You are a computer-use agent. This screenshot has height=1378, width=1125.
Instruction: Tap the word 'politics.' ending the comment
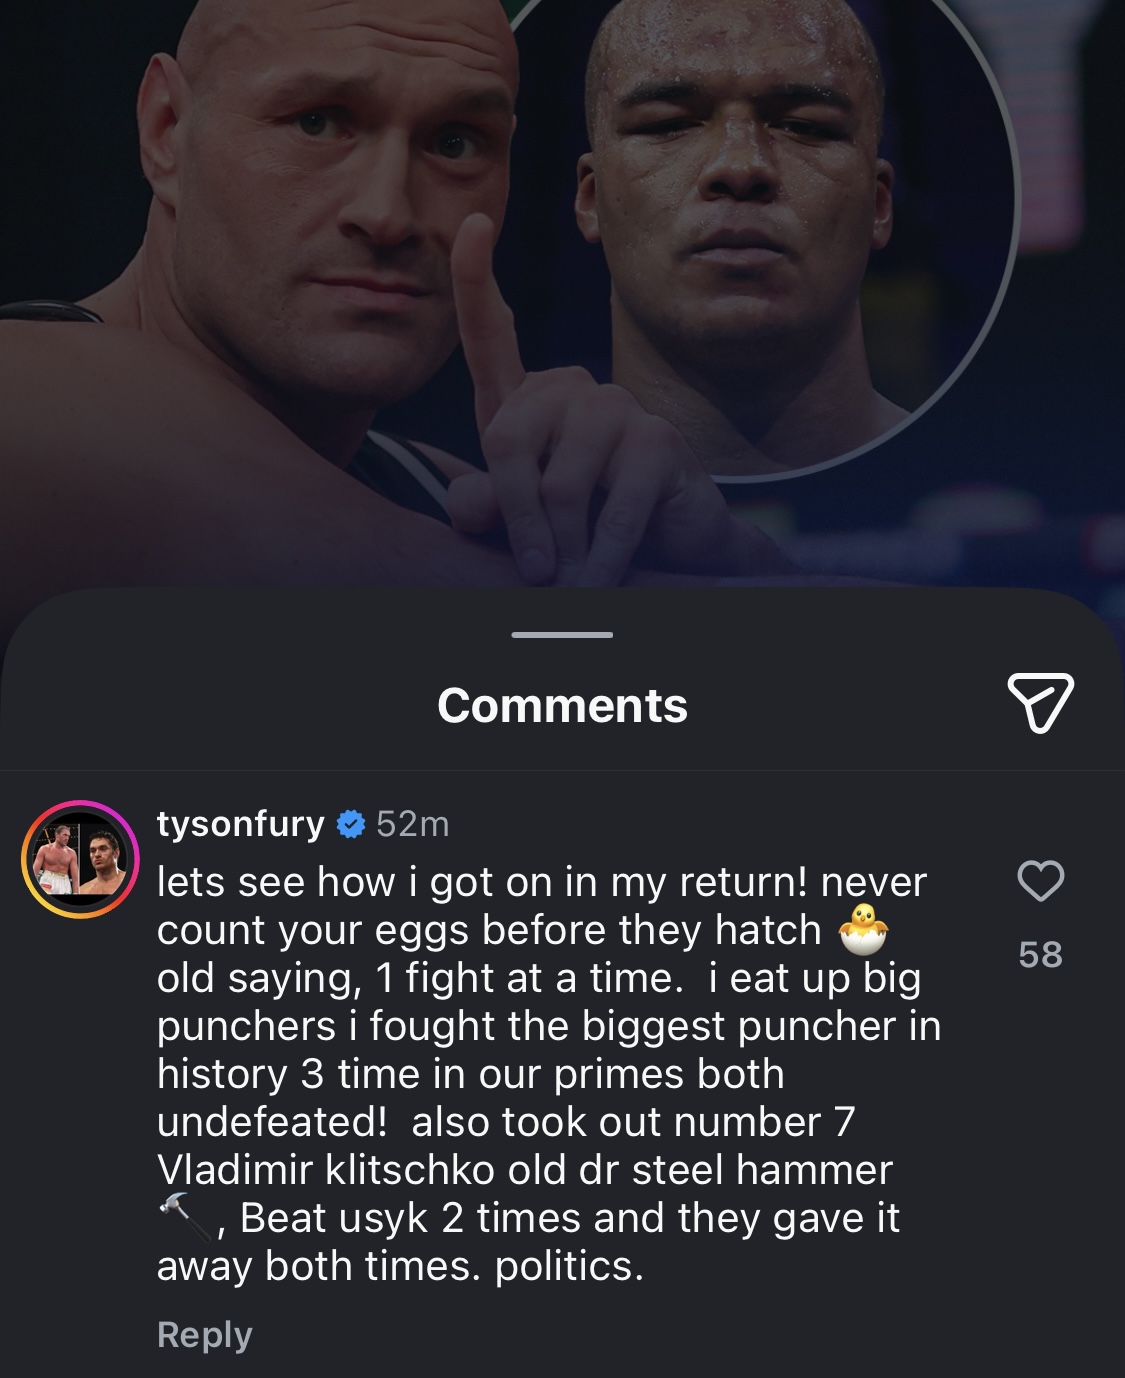tap(570, 1266)
